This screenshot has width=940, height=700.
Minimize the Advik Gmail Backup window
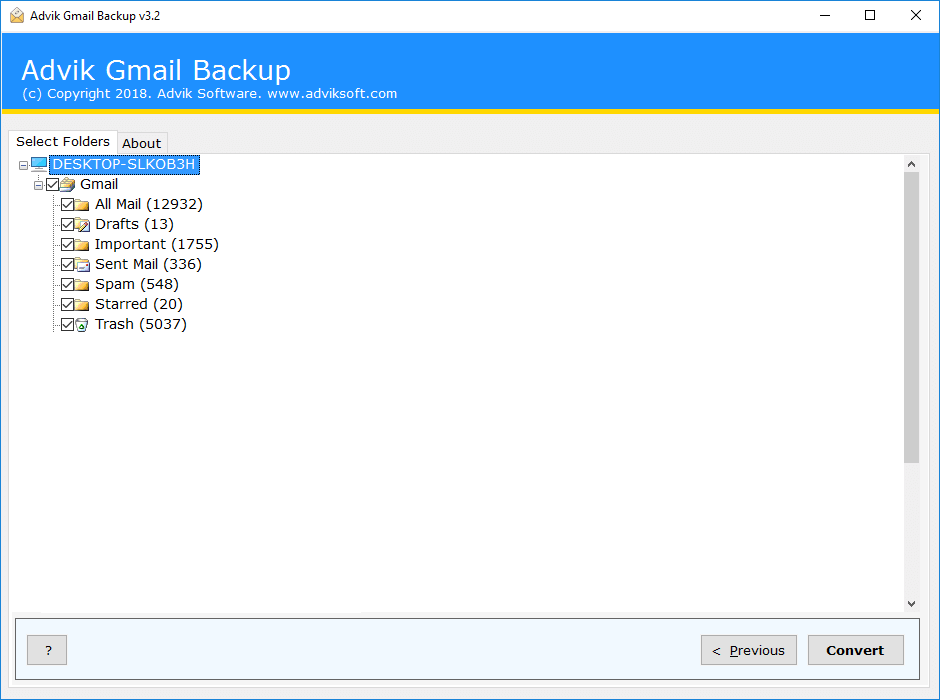coord(825,16)
